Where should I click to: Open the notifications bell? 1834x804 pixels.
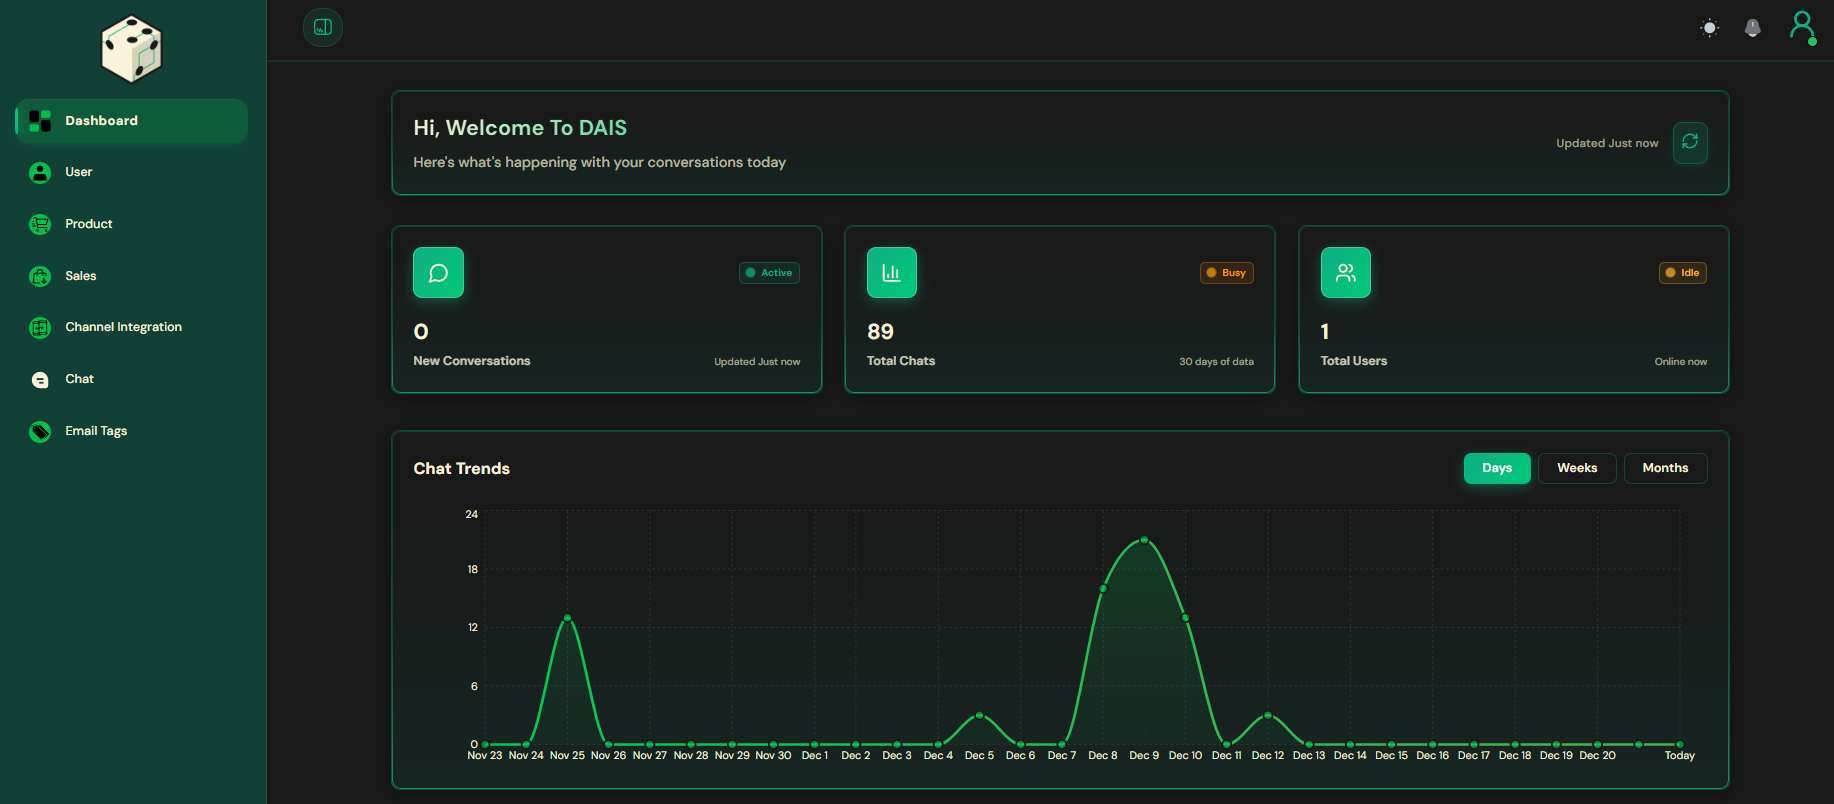tap(1752, 28)
